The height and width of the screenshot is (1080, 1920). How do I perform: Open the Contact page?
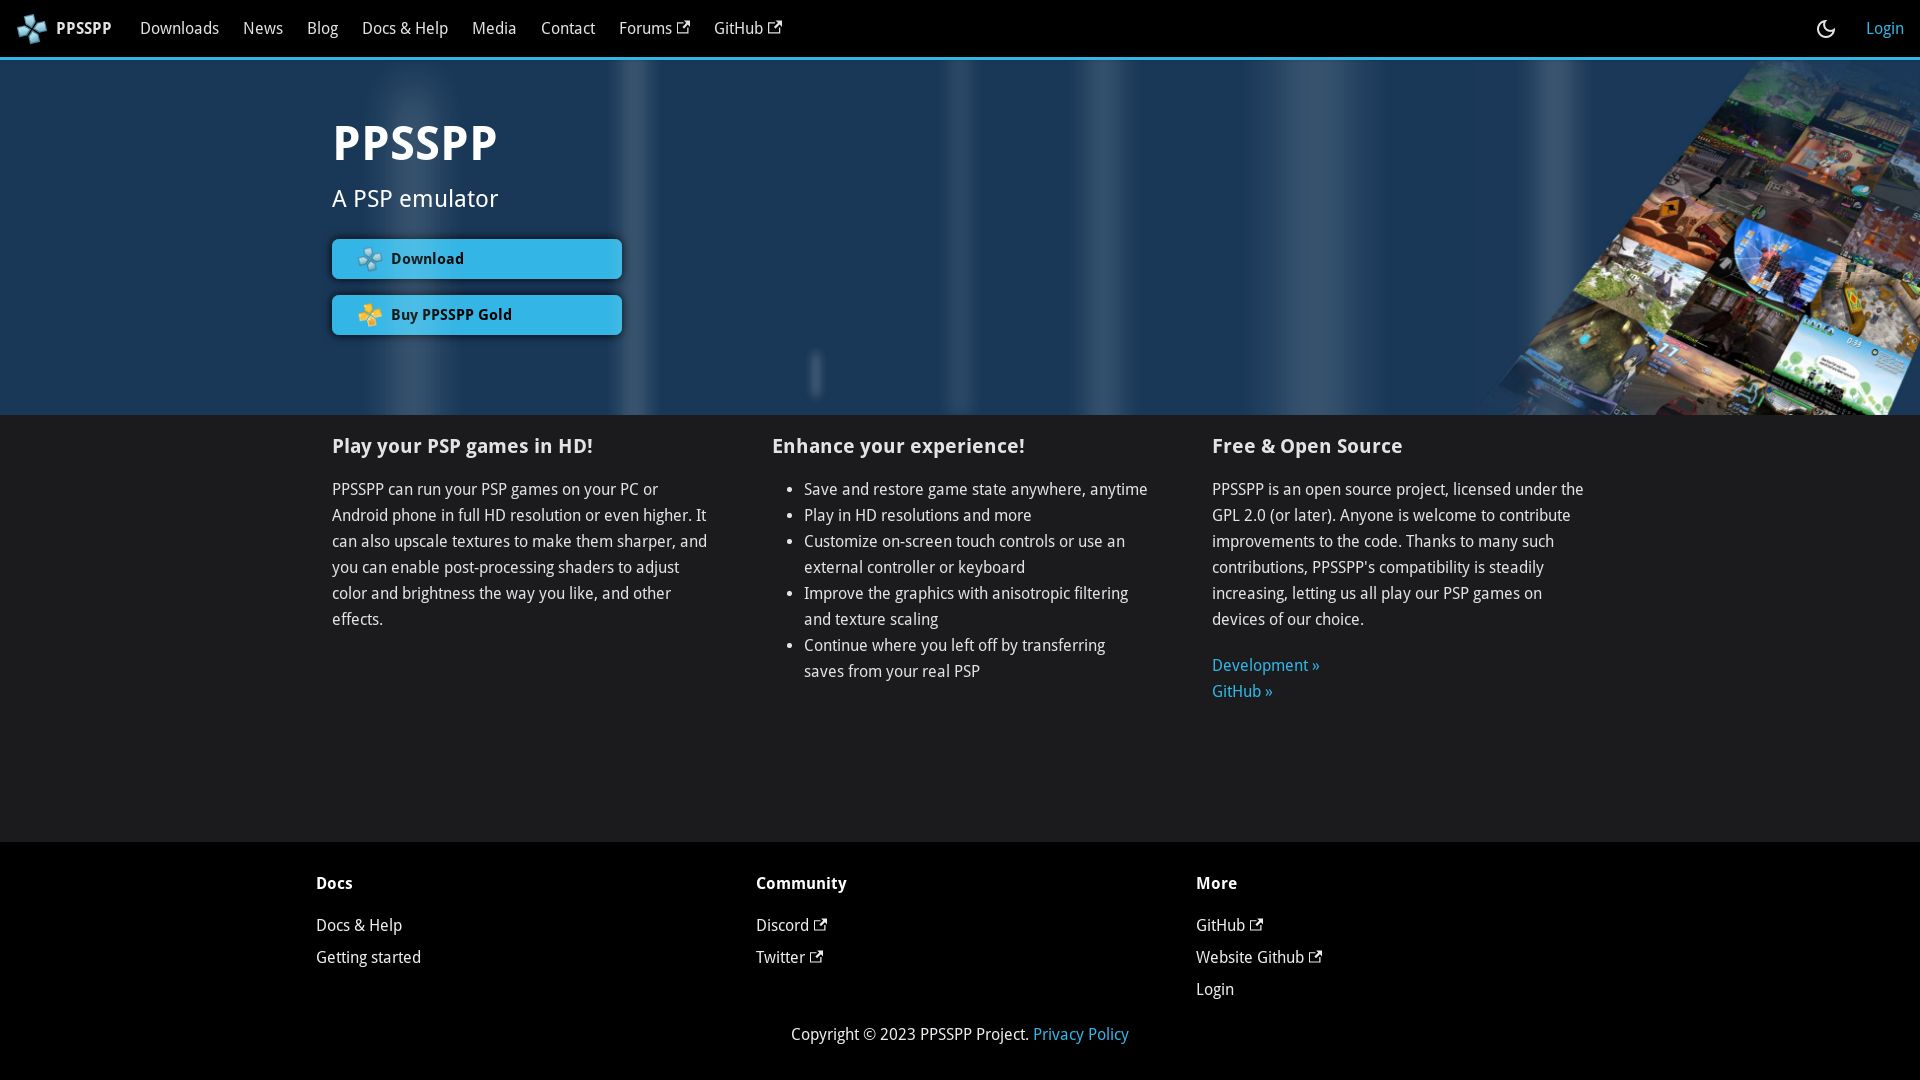pyautogui.click(x=568, y=29)
